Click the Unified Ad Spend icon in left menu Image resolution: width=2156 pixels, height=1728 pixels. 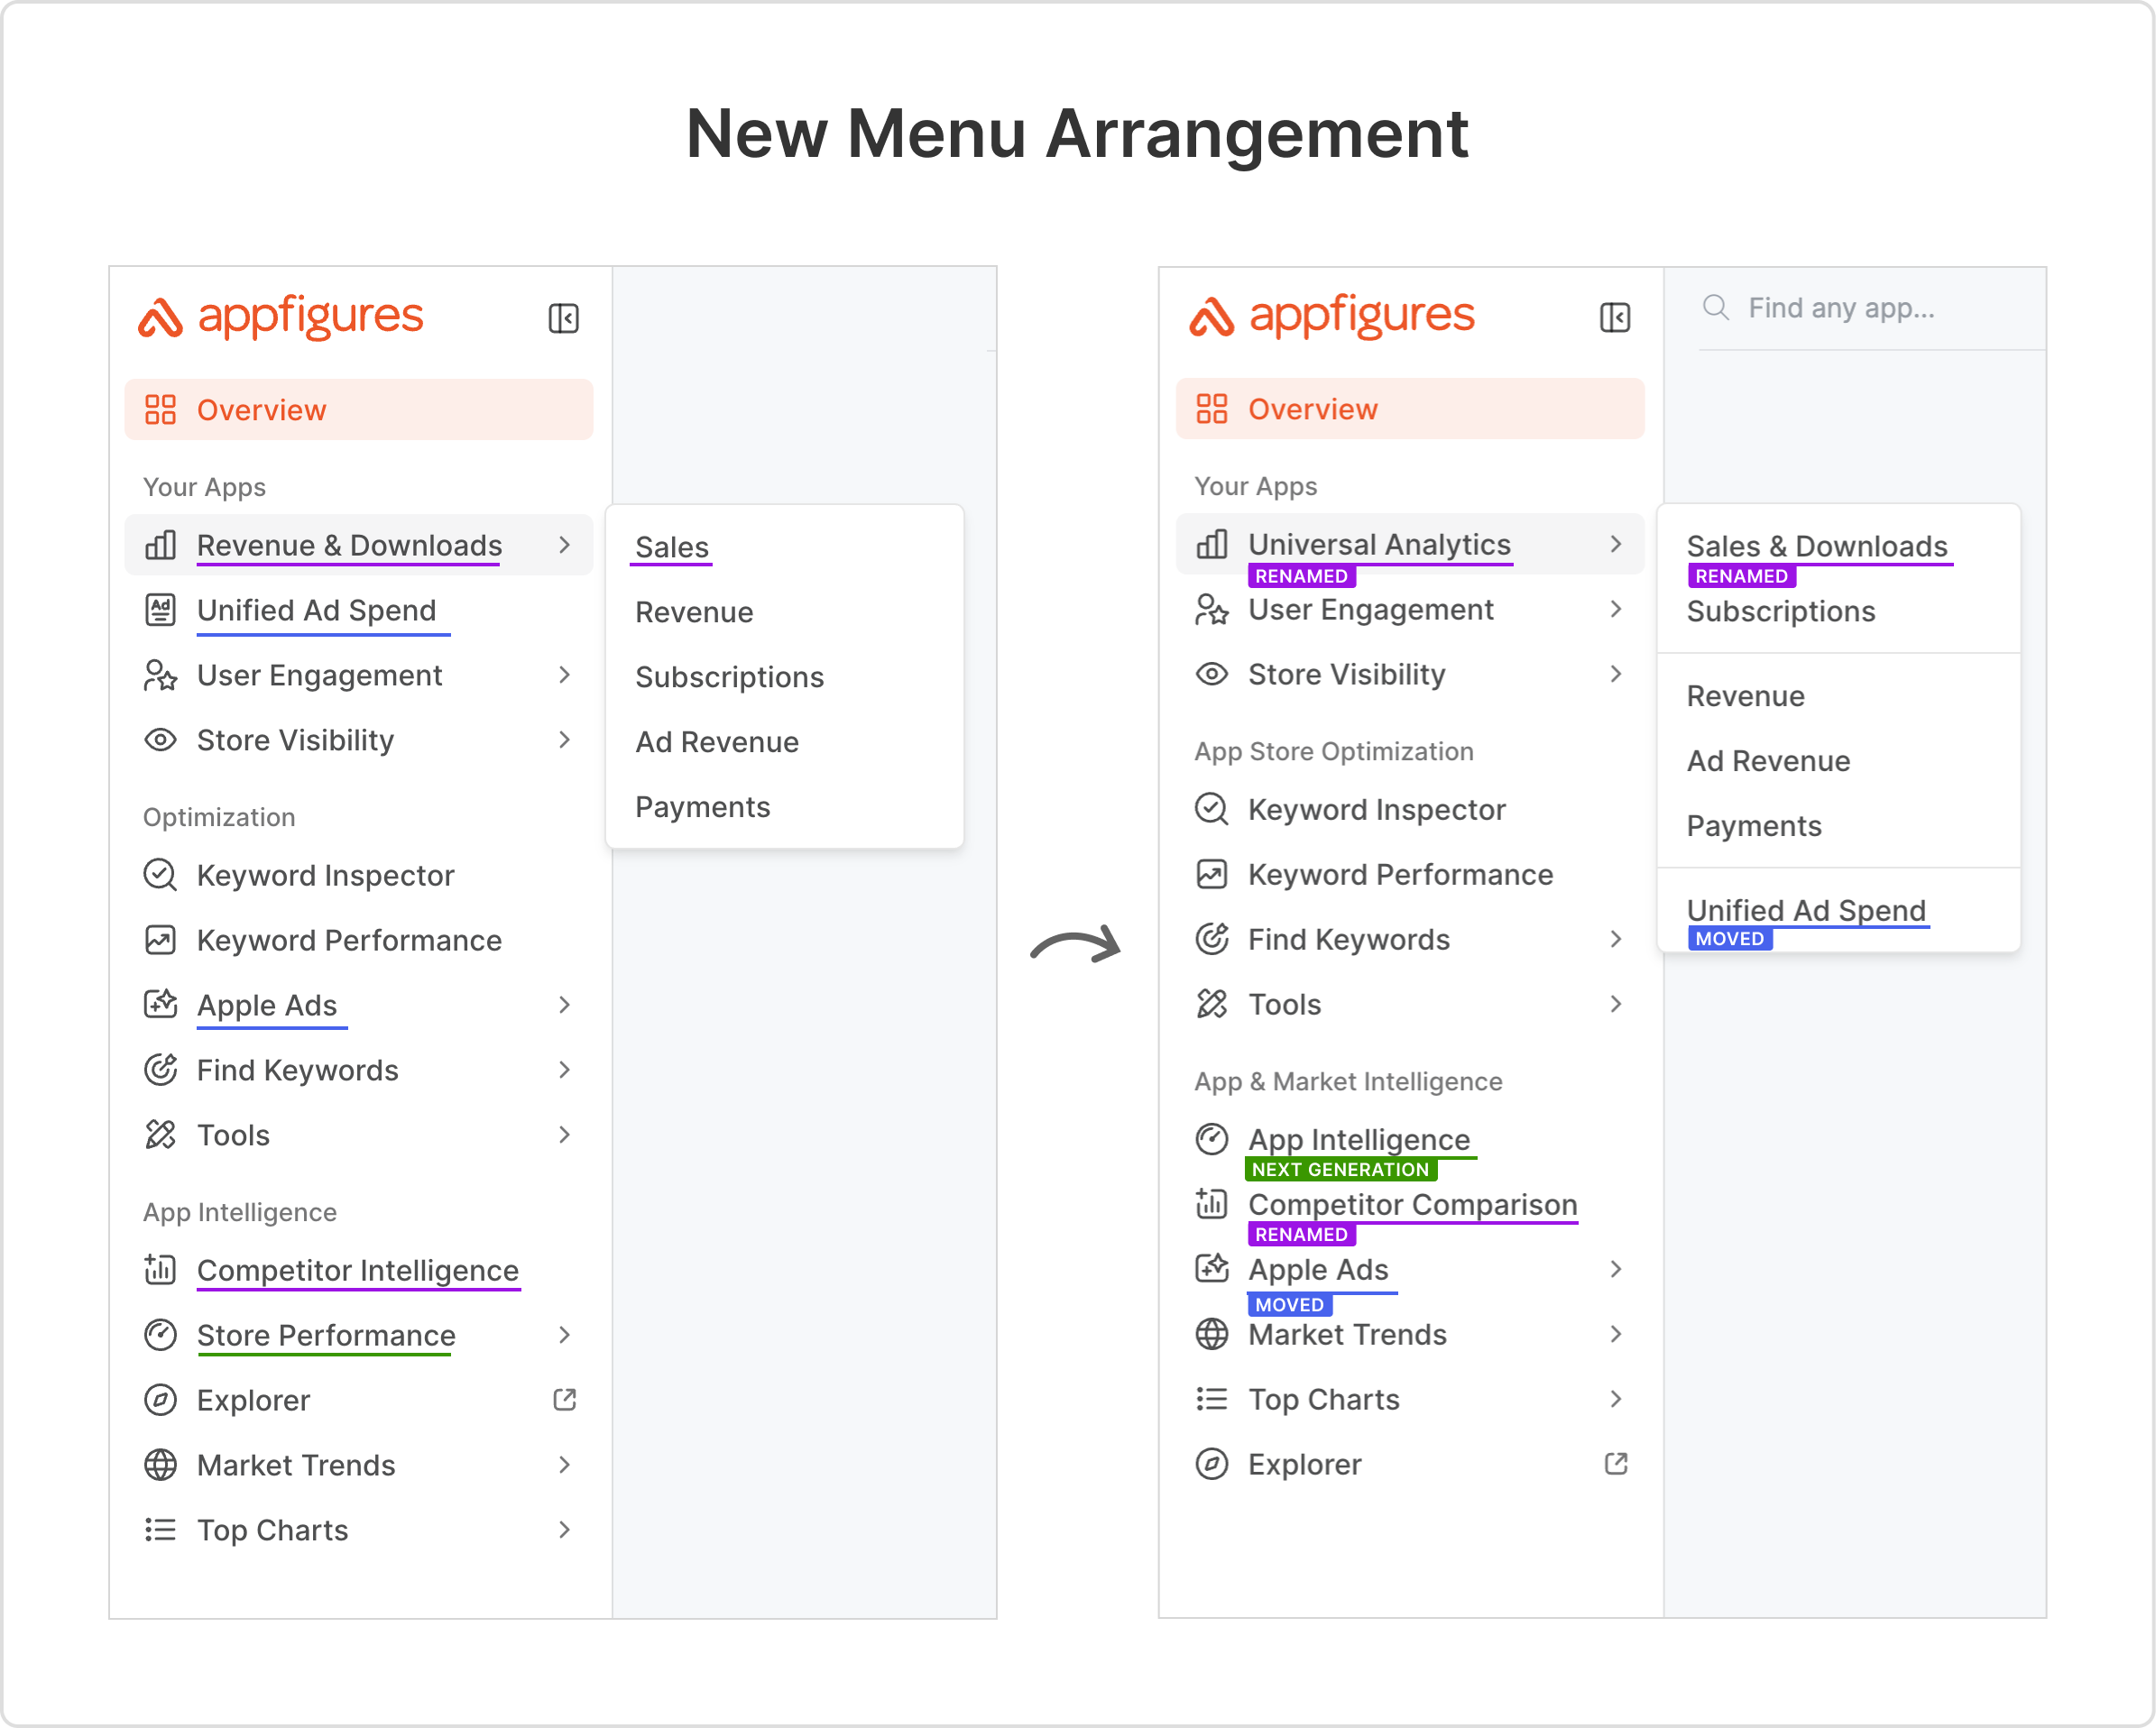(160, 610)
